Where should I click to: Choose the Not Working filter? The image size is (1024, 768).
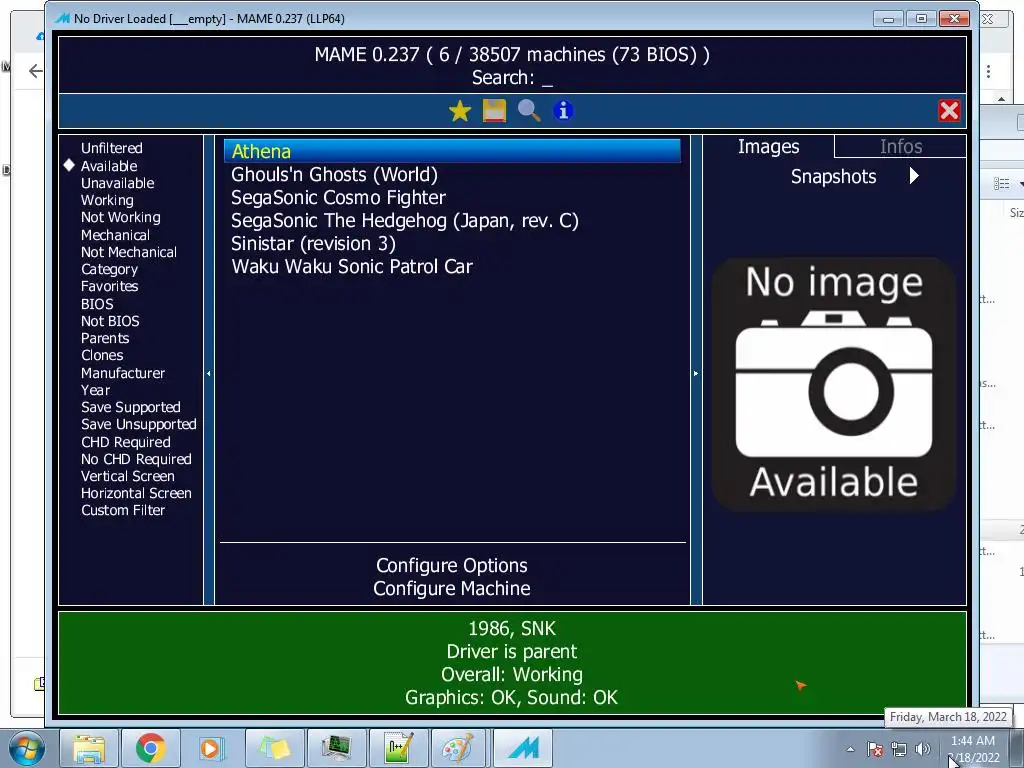[x=121, y=217]
